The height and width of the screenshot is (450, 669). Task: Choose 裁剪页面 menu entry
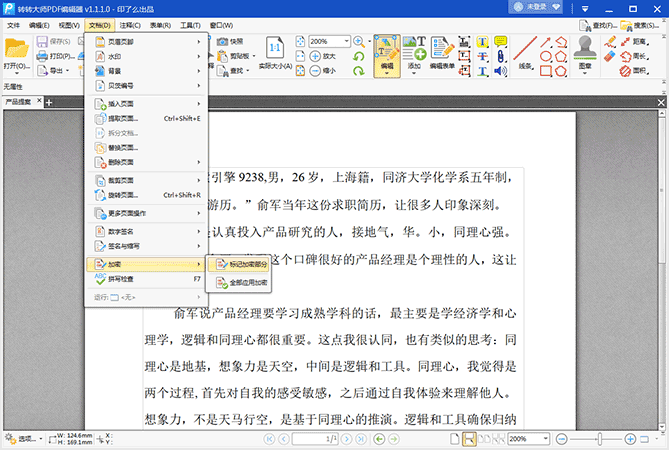146,180
